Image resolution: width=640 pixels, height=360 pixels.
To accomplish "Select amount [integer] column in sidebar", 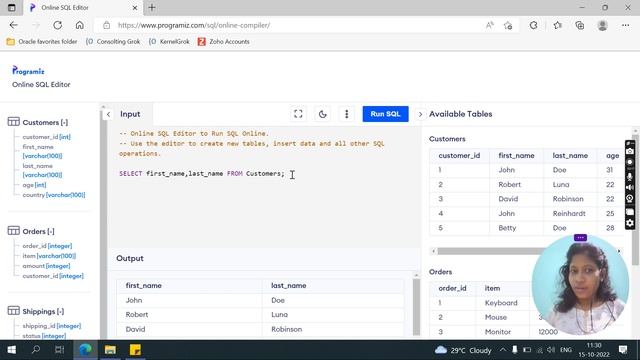I will tap(46, 266).
